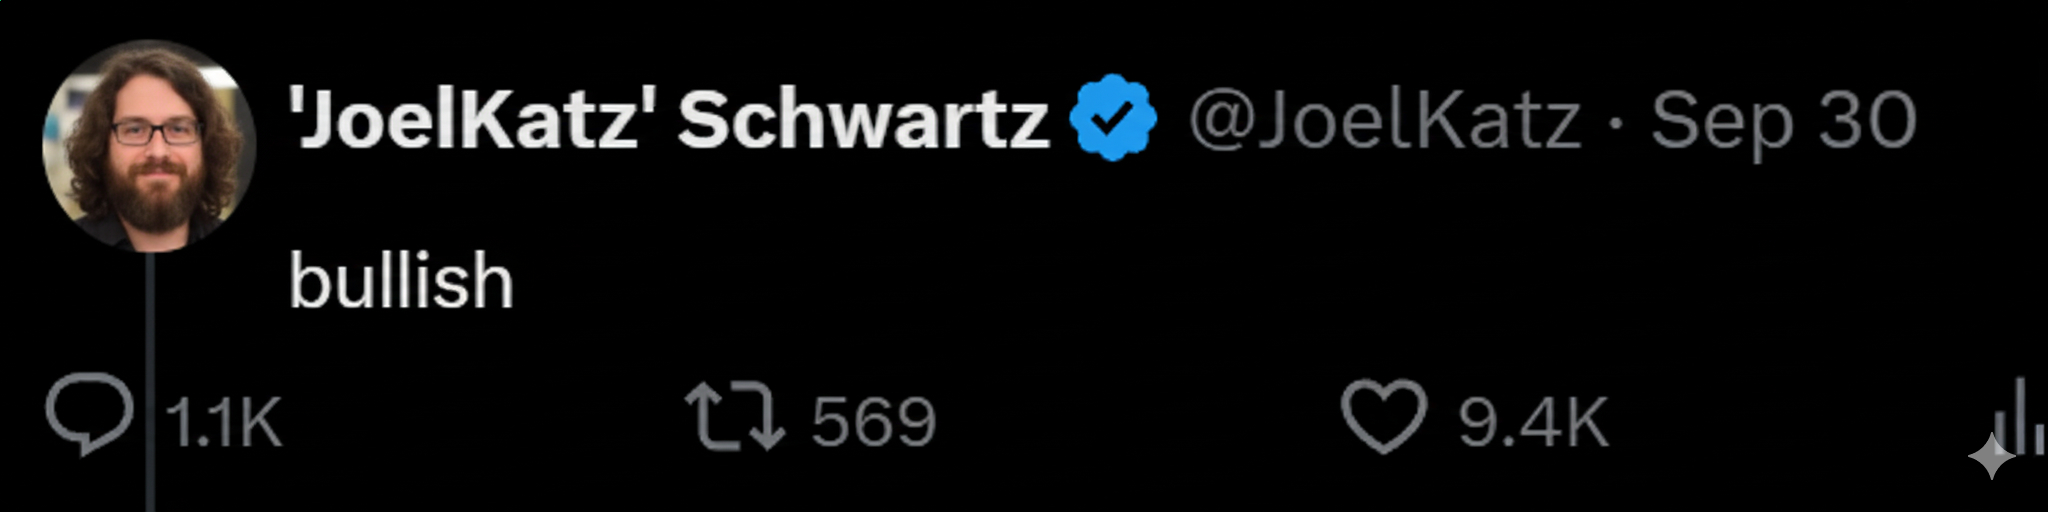The width and height of the screenshot is (2048, 512).
Task: Click the sparkle star icon in the corner
Action: pyautogui.click(x=1992, y=456)
